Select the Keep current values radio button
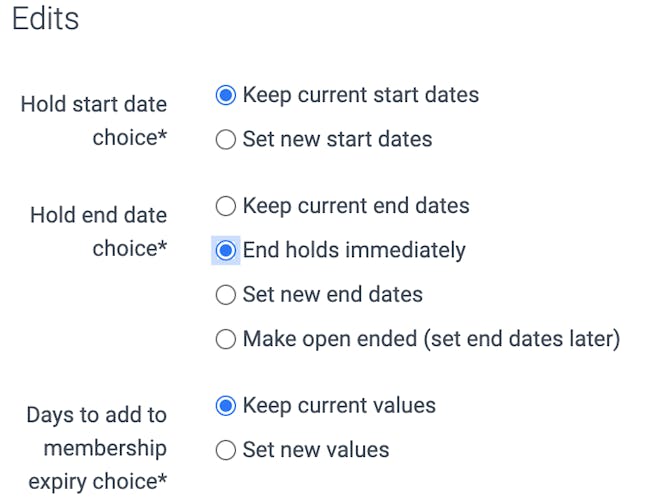Screen dimensions: 650x500 click(x=226, y=406)
